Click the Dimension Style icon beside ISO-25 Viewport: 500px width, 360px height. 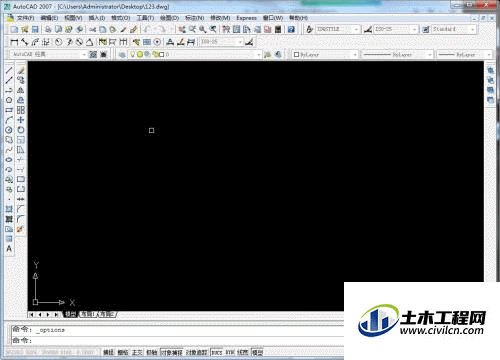(x=368, y=30)
